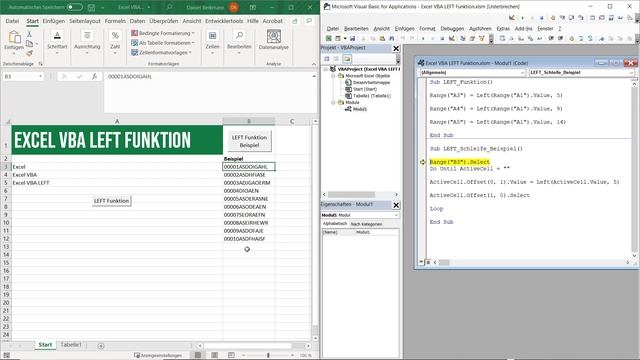This screenshot has width=640, height=360.
Task: Close the Eigenschaften - Modul1 panel
Action: (396, 205)
